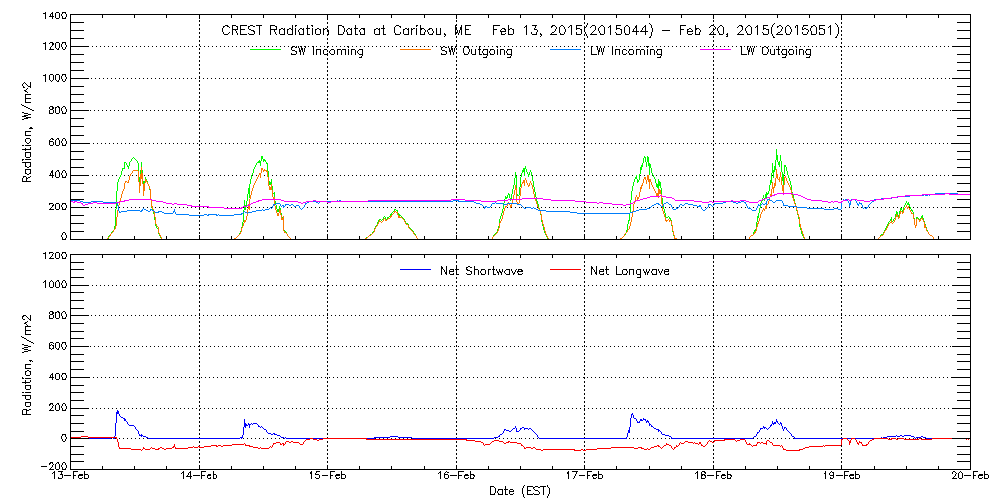Click the blue Net Shortwave legend line
Viewport: 1000px width, 500px height.
417,270
